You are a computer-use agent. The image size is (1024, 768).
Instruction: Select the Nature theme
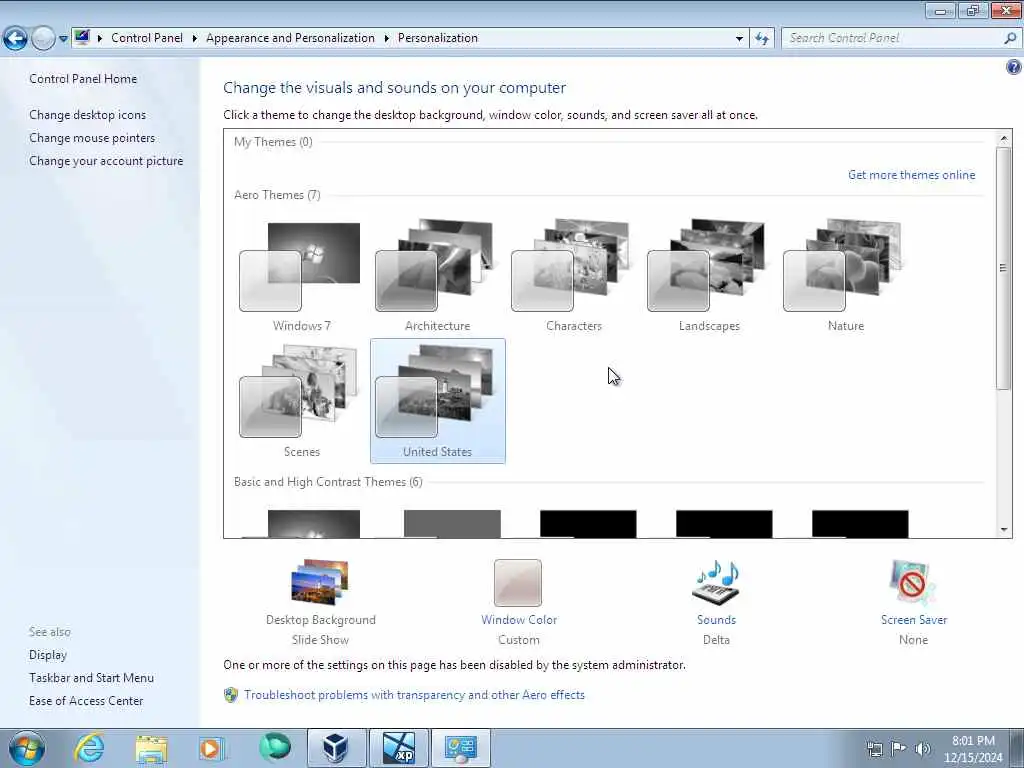[x=845, y=274]
